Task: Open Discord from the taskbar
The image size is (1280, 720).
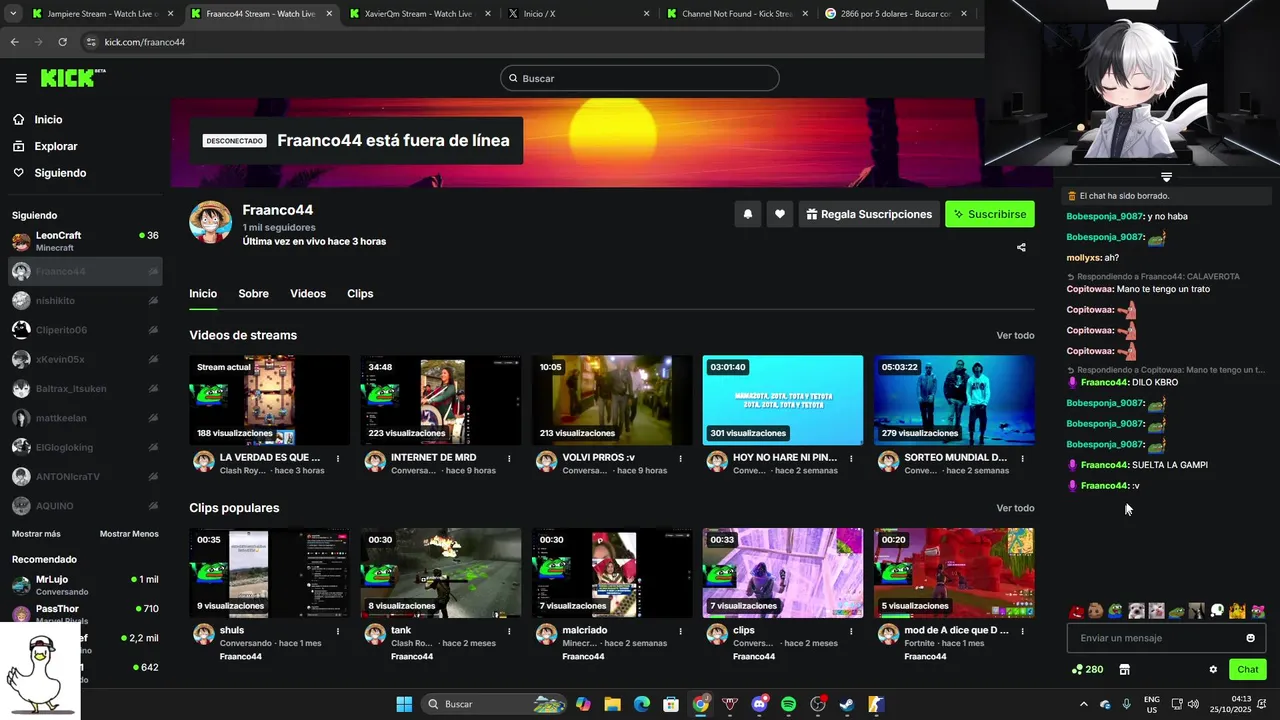Action: 759,704
